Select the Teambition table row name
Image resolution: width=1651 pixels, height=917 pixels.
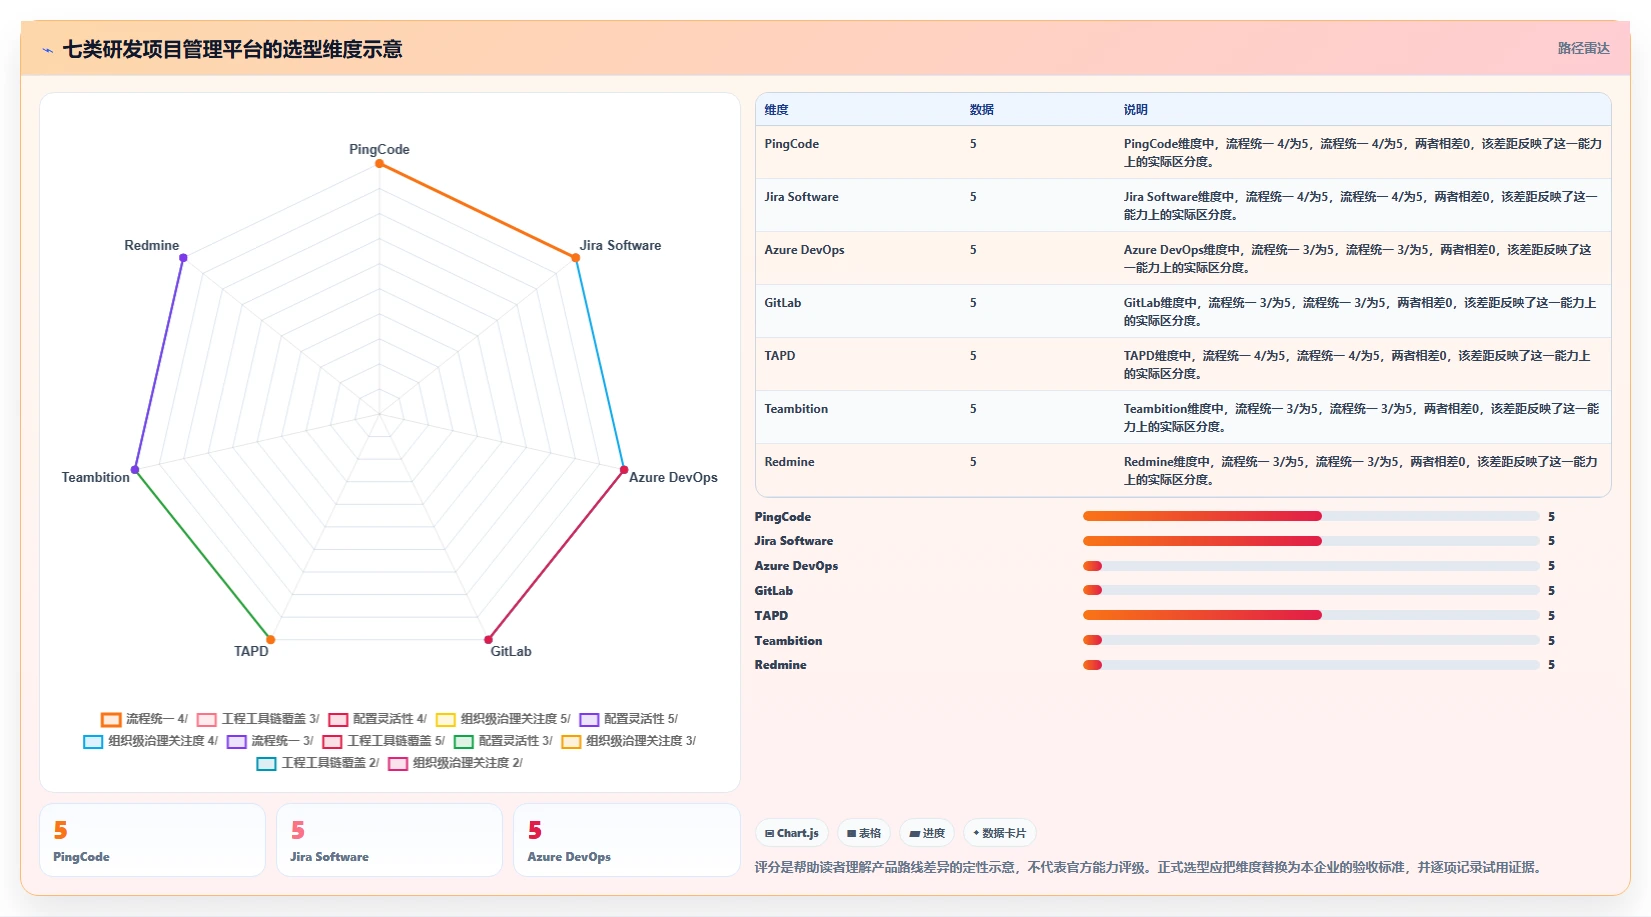point(796,409)
